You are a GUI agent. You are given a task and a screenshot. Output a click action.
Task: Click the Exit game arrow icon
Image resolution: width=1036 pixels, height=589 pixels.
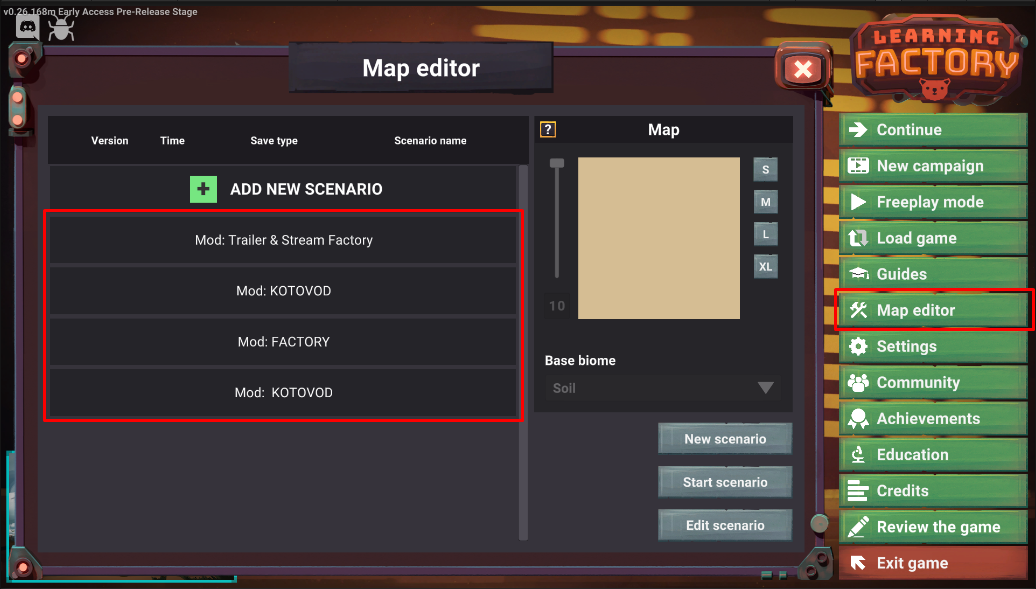pyautogui.click(x=858, y=563)
